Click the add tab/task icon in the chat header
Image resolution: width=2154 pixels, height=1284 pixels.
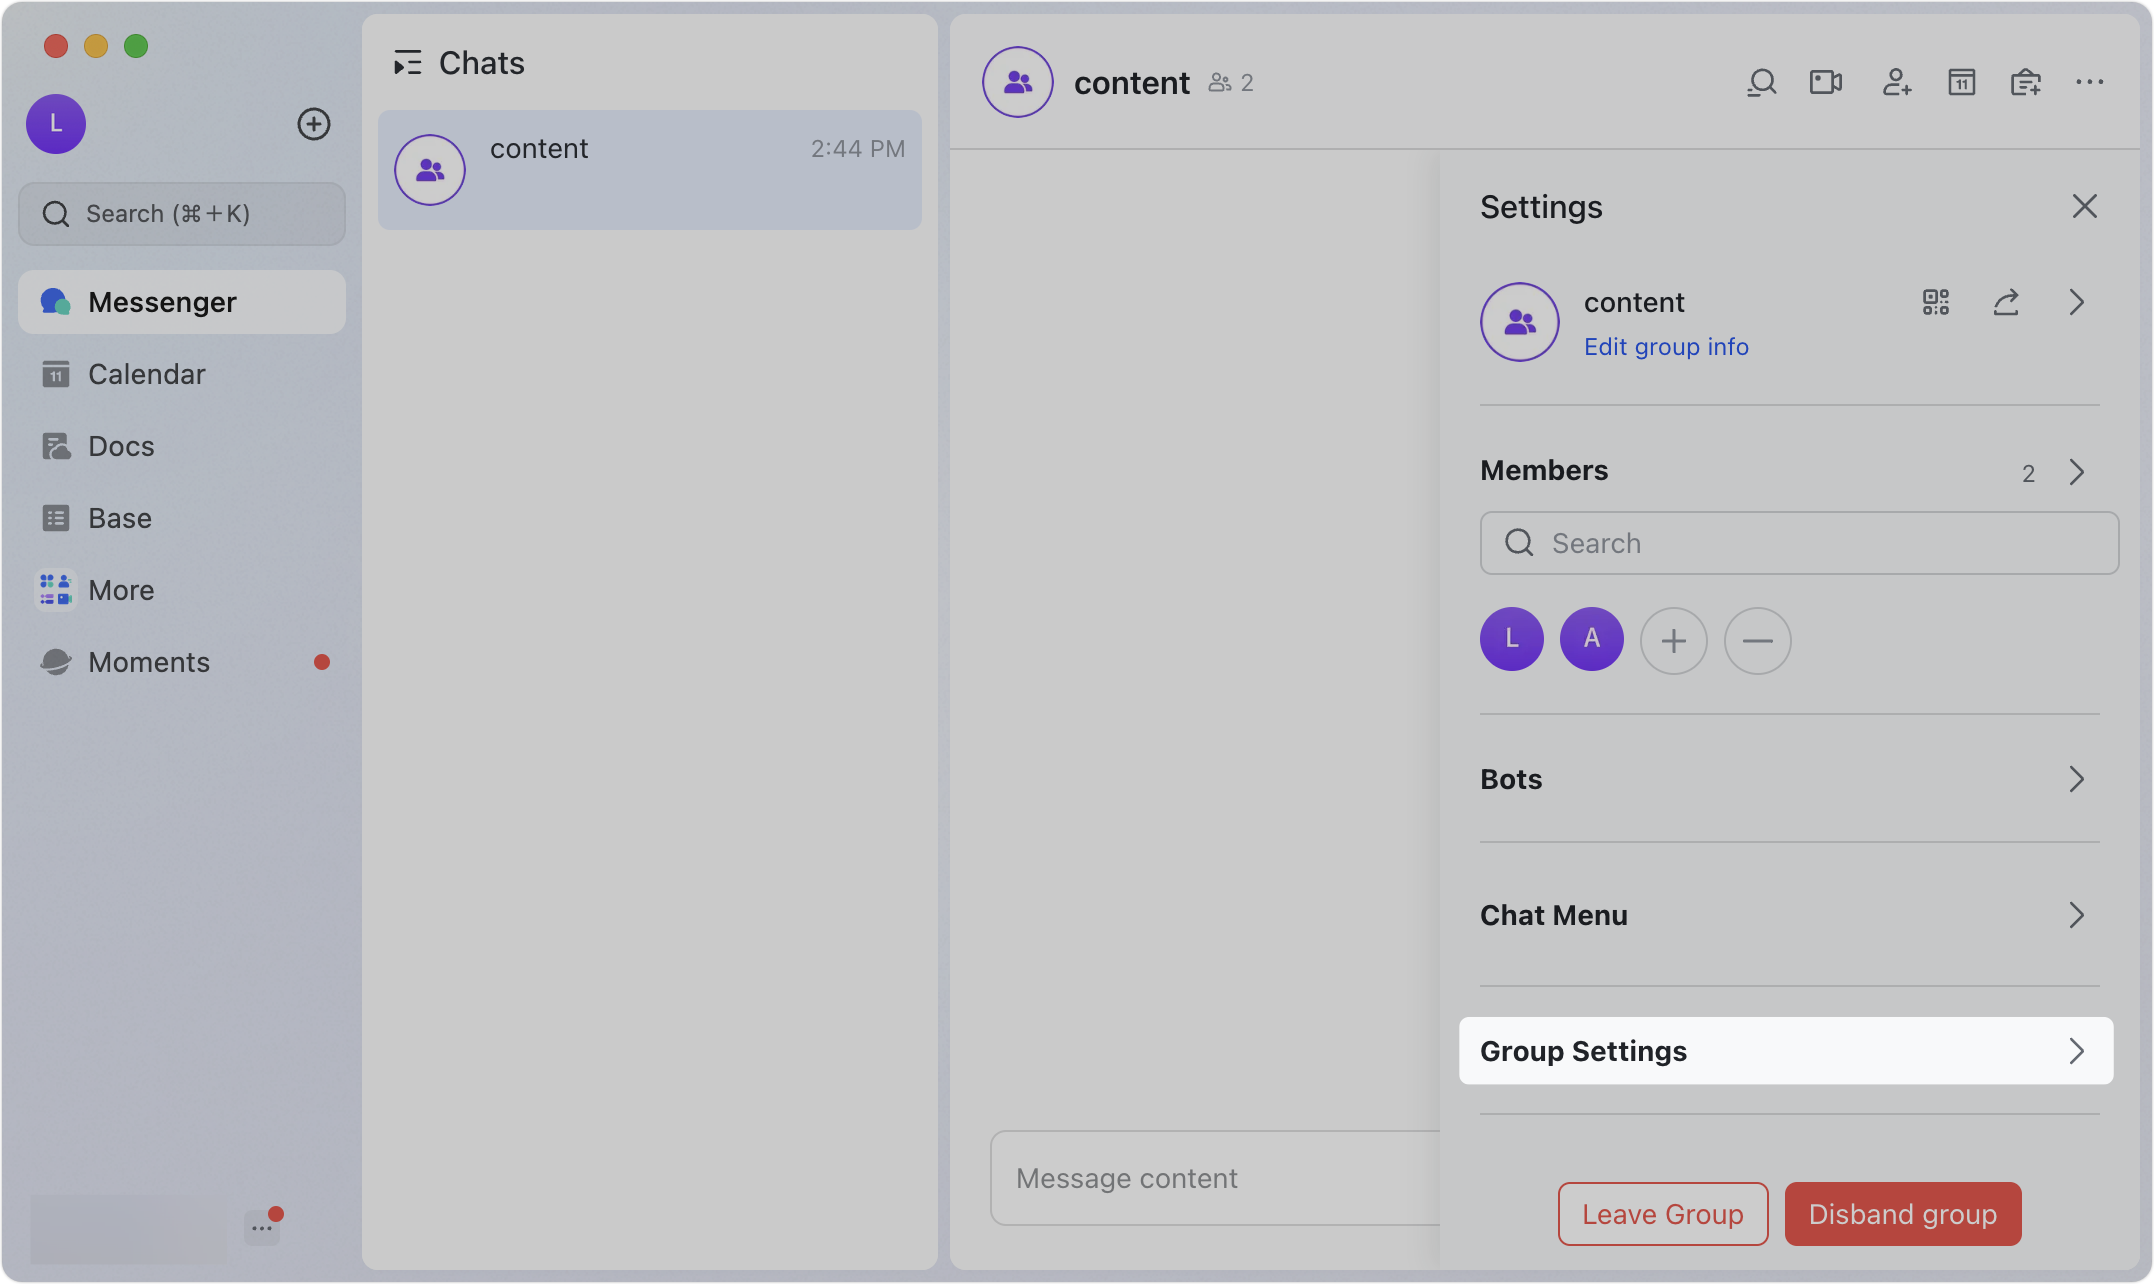(2025, 82)
